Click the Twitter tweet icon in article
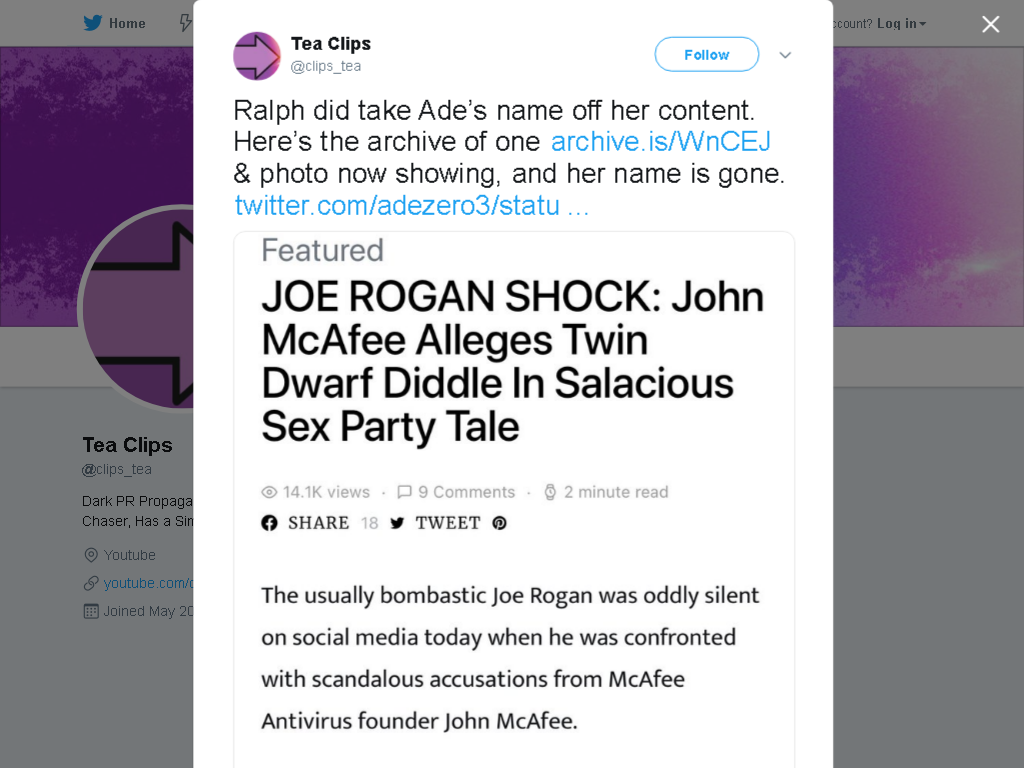Viewport: 1024px width, 768px height. point(397,523)
